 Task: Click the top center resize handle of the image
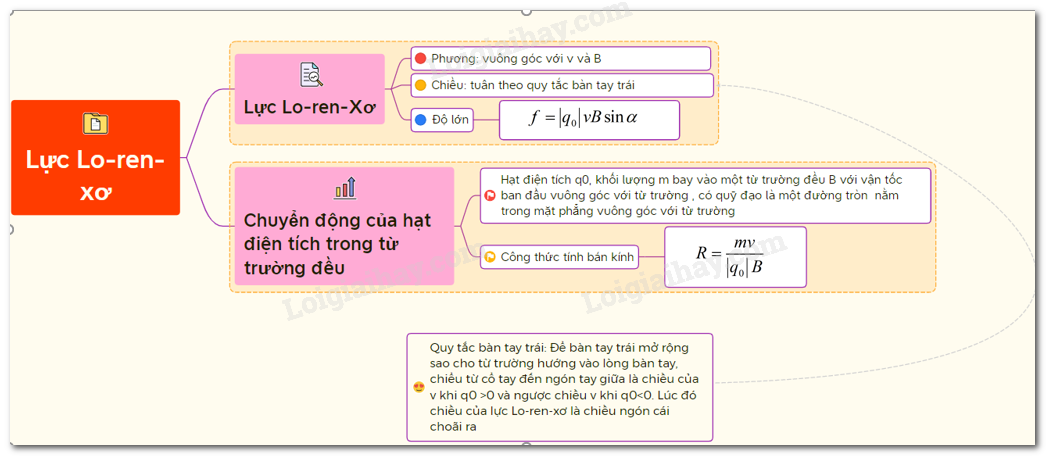click(x=526, y=11)
